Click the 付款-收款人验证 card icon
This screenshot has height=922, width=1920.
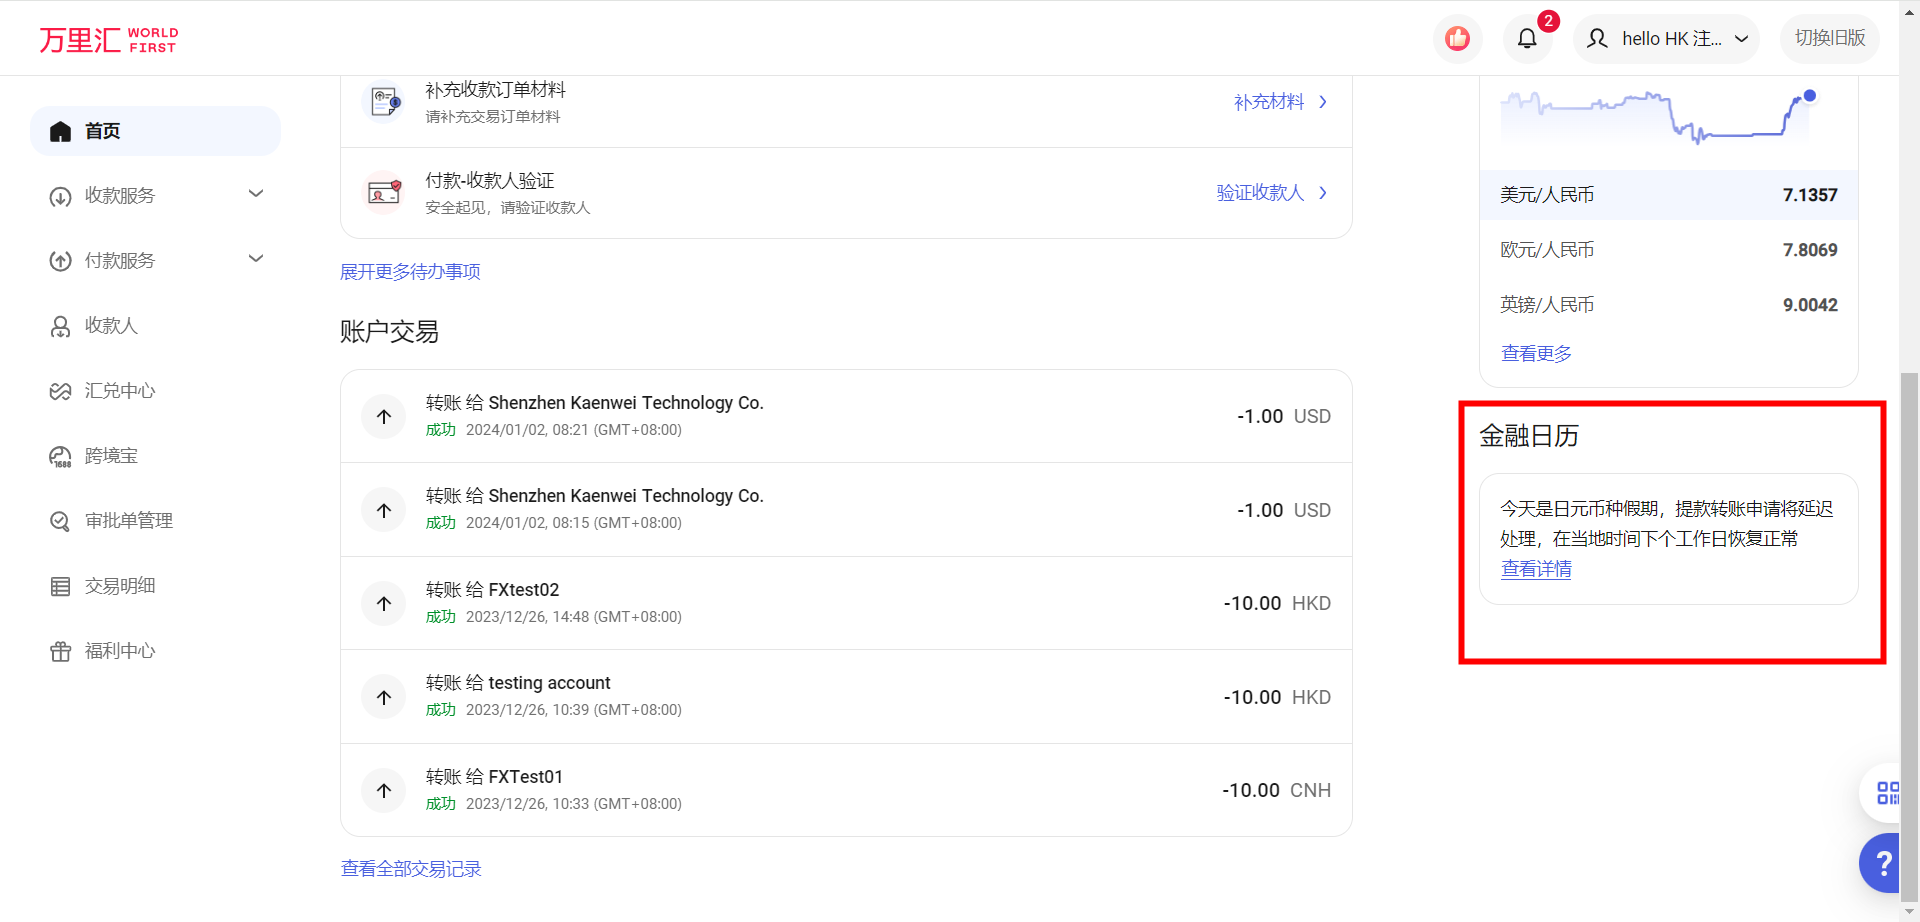point(384,193)
